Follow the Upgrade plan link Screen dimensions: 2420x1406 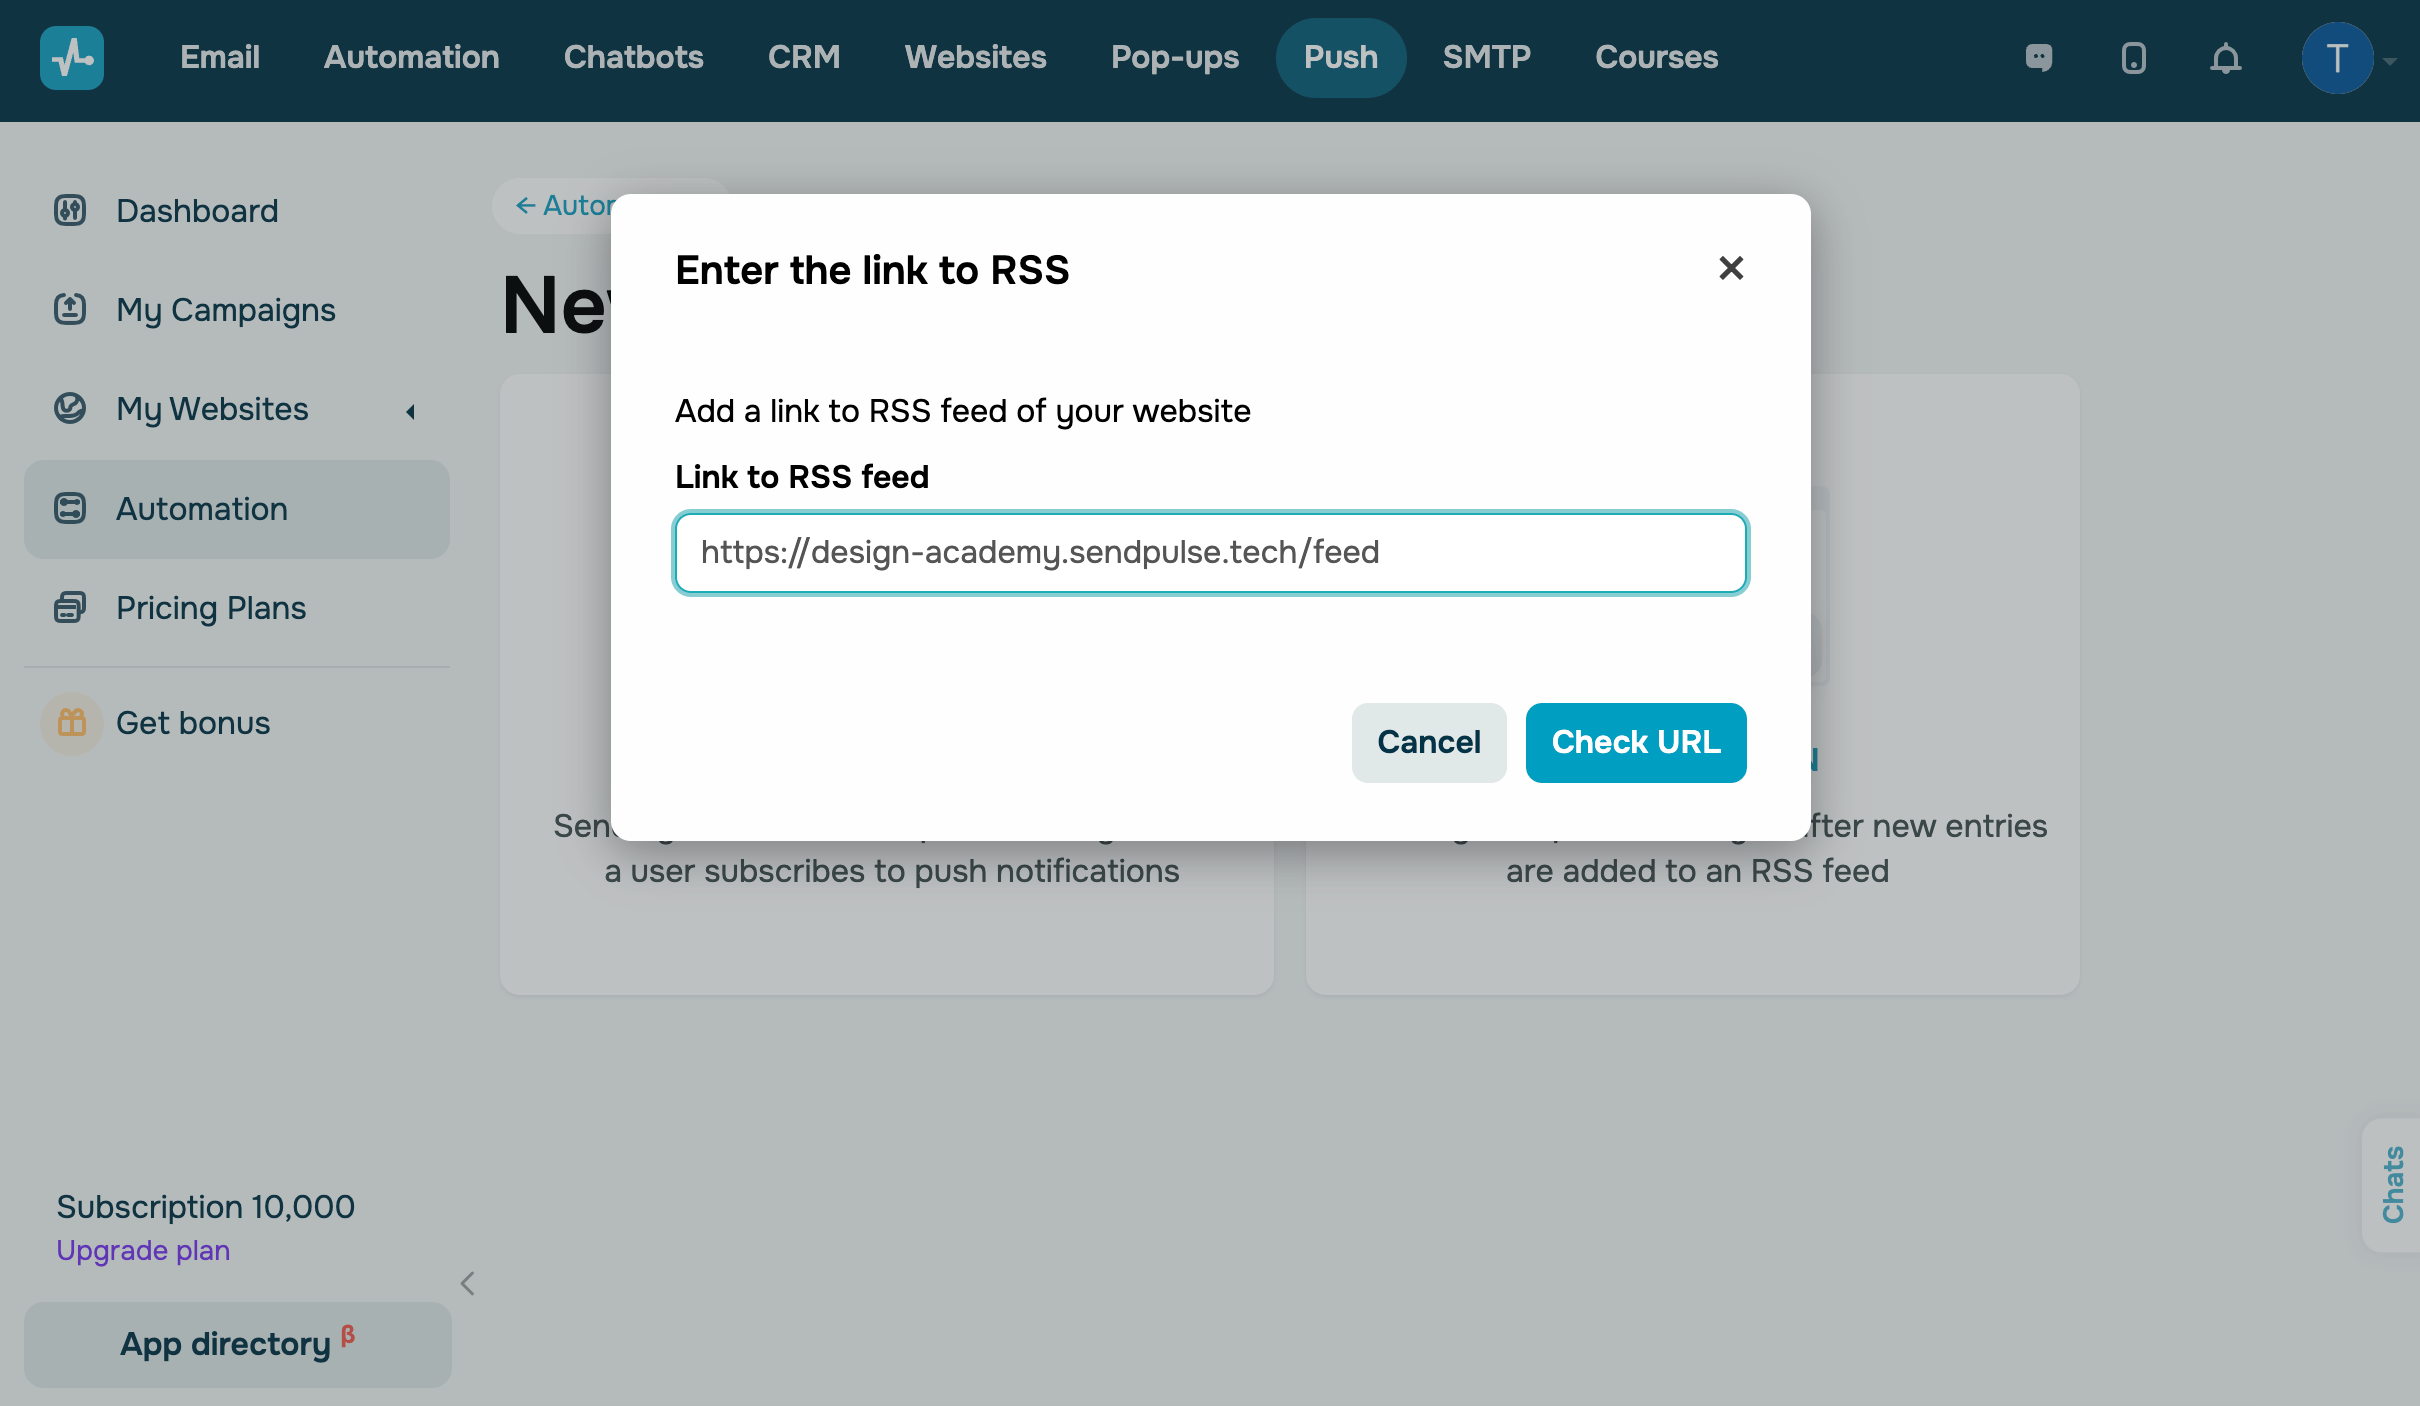click(x=143, y=1250)
